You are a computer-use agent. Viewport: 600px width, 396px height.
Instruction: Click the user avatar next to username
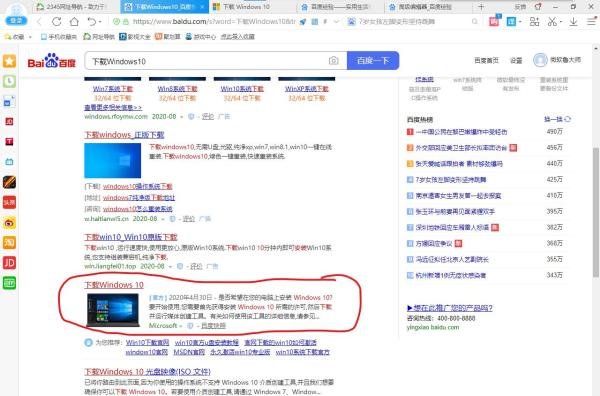pyautogui.click(x=540, y=60)
